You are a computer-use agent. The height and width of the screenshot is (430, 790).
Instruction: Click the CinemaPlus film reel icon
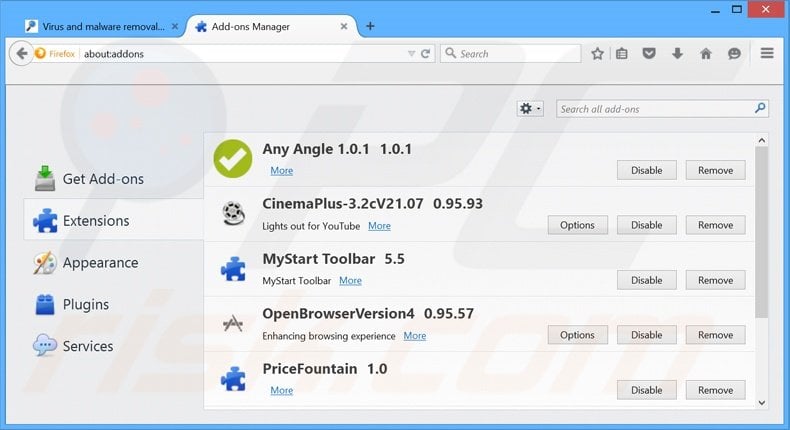pyautogui.click(x=233, y=213)
